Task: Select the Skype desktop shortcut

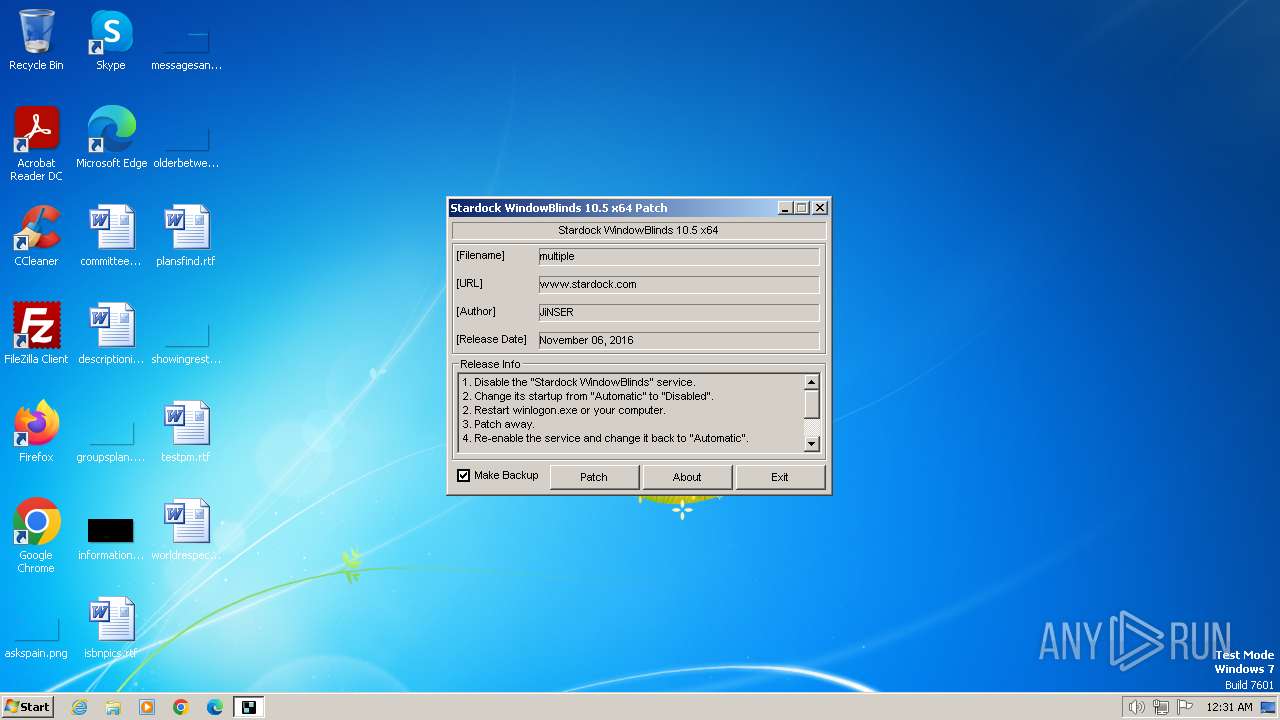Action: click(110, 40)
